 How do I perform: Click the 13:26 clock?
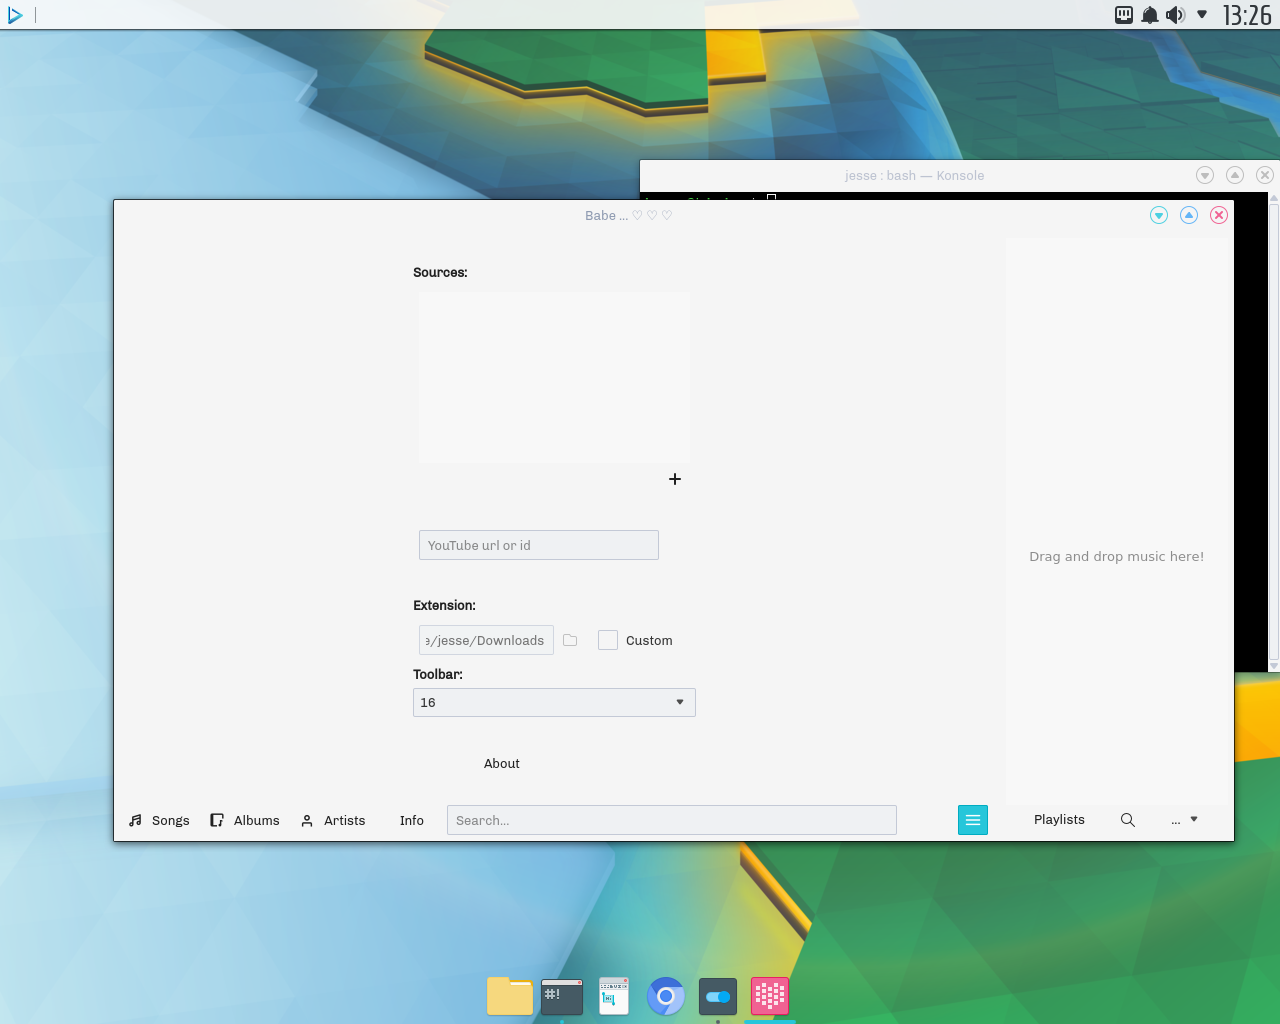coord(1247,15)
